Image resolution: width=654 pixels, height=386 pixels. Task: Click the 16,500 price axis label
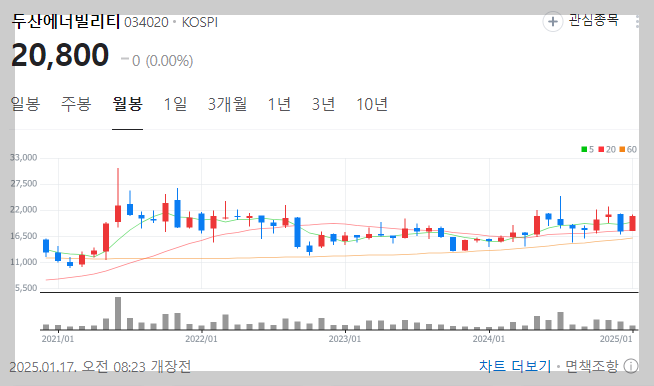click(x=24, y=236)
